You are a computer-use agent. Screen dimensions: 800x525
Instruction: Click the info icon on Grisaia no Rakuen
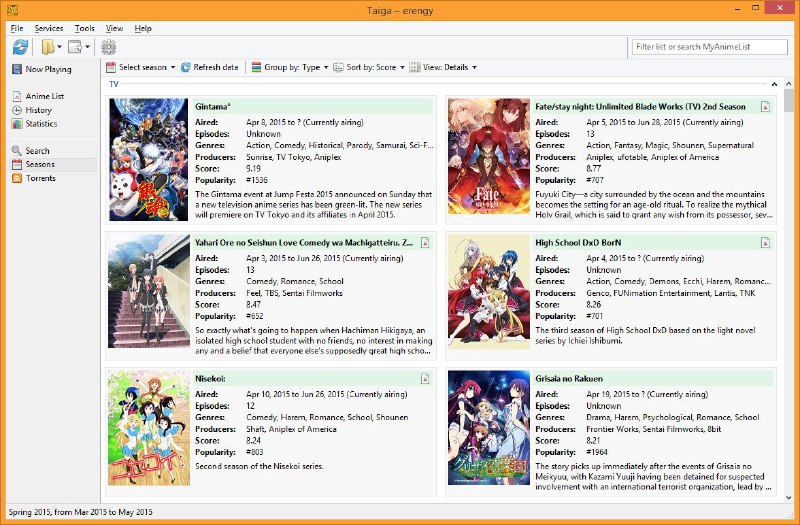(x=765, y=378)
